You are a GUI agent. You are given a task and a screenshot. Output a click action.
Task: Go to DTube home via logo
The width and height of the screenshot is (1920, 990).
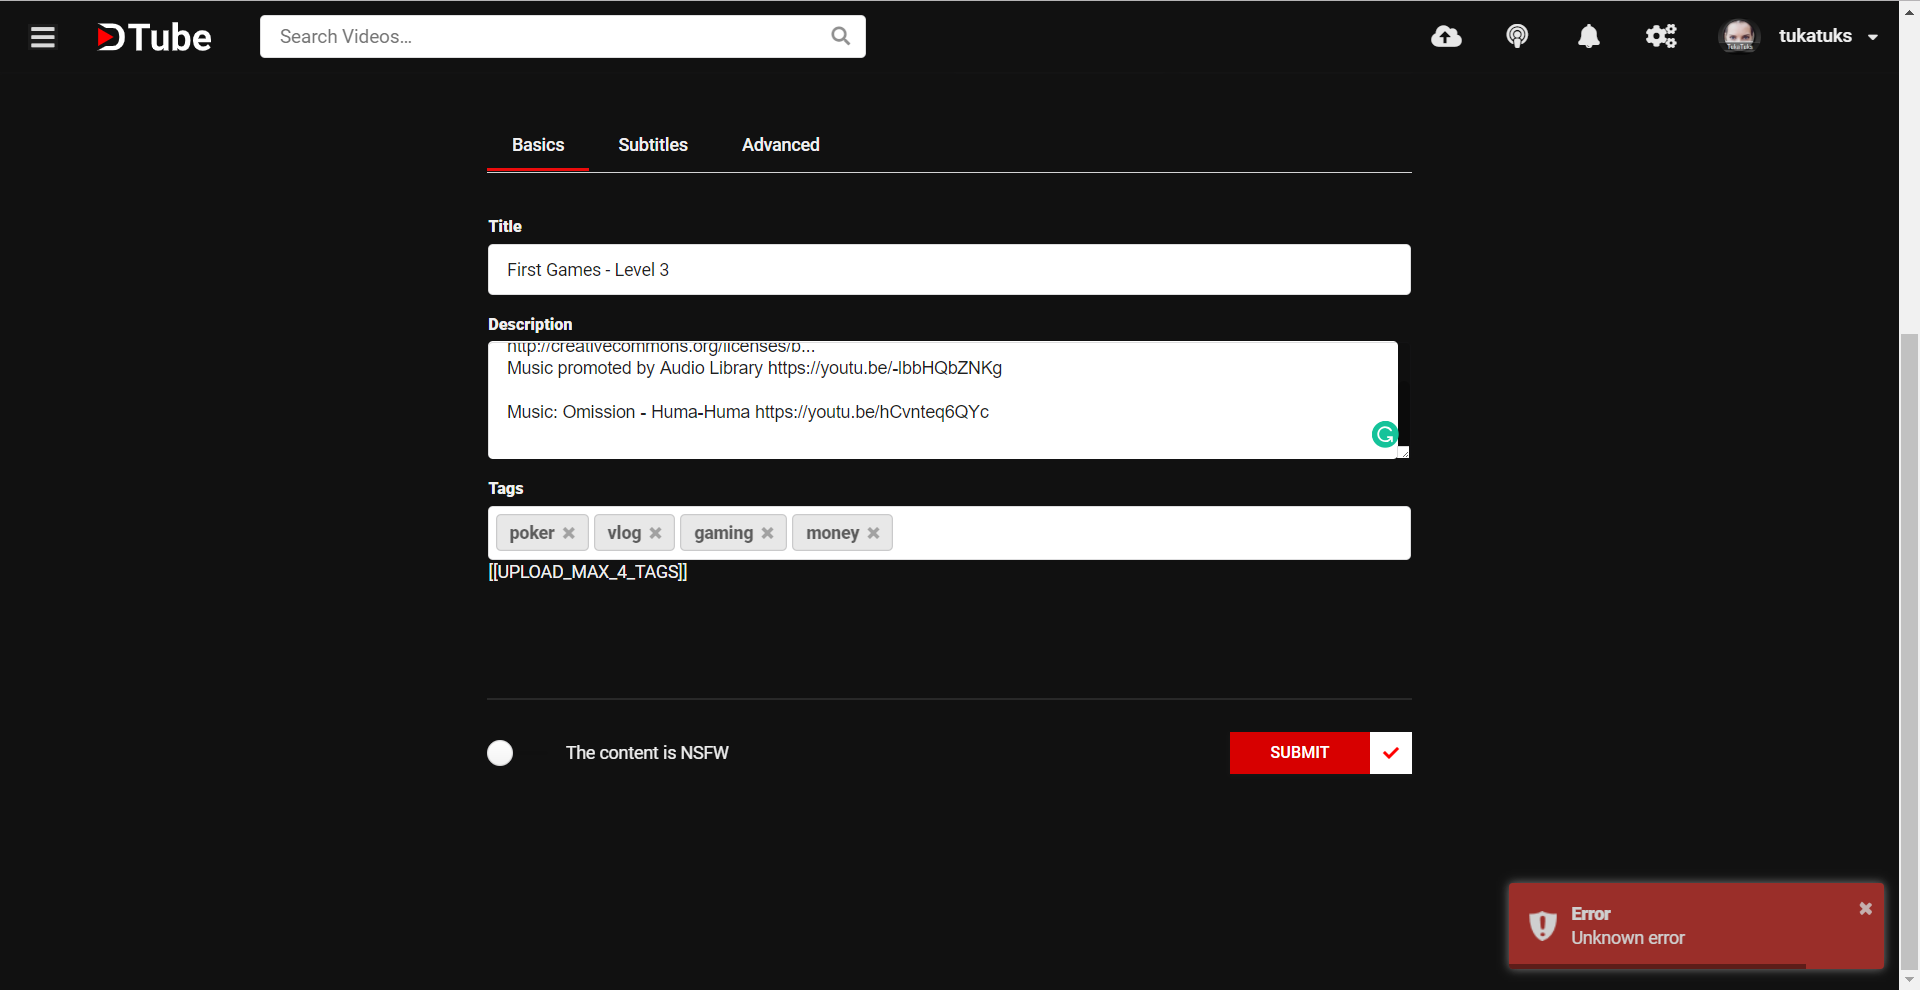pyautogui.click(x=154, y=37)
